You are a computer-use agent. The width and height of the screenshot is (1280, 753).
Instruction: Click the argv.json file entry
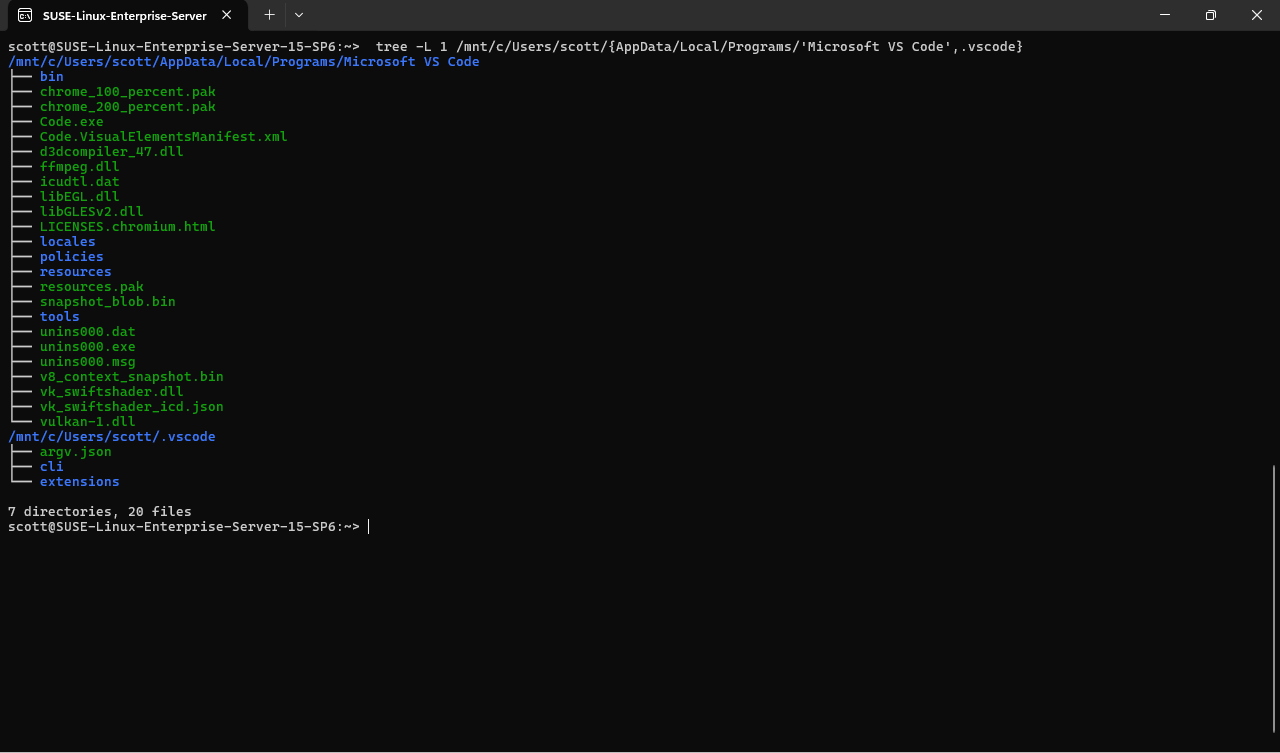click(x=75, y=452)
